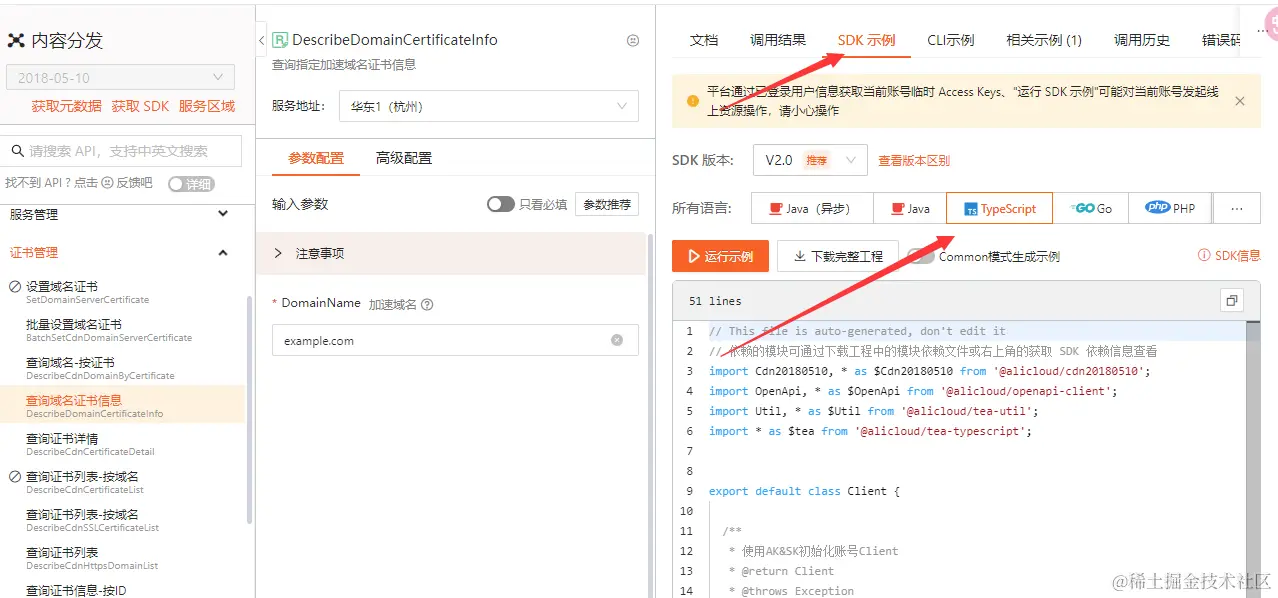This screenshot has height=598, width=1278.
Task: Click the 获取元数据 link
Action: [x=66, y=106]
